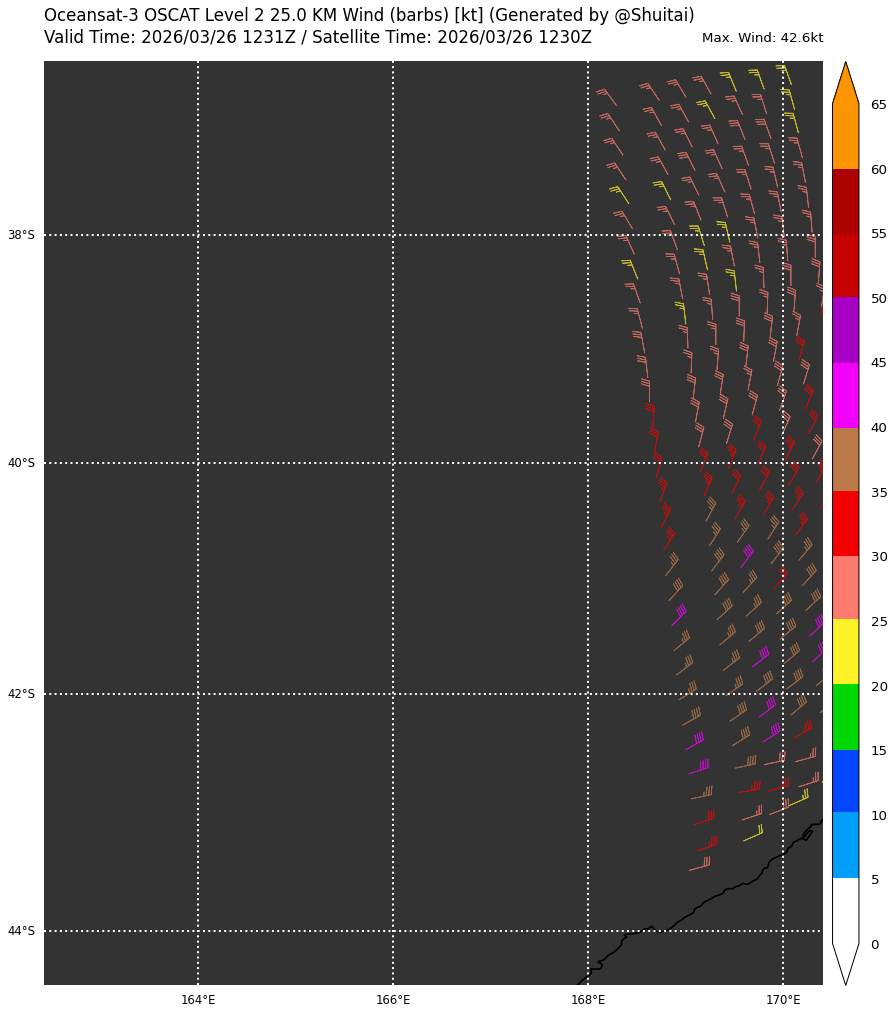Viewport: 894px width, 1014px height.
Task: Click the white 0–5 kt colorbar band
Action: (x=845, y=911)
